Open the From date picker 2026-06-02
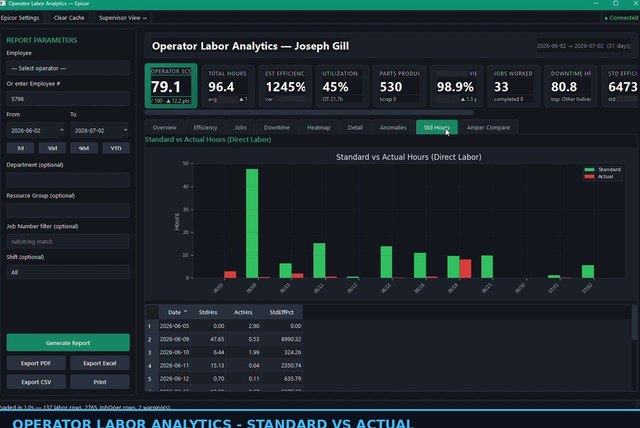Image resolution: width=640 pixels, height=428 pixels. [36, 130]
